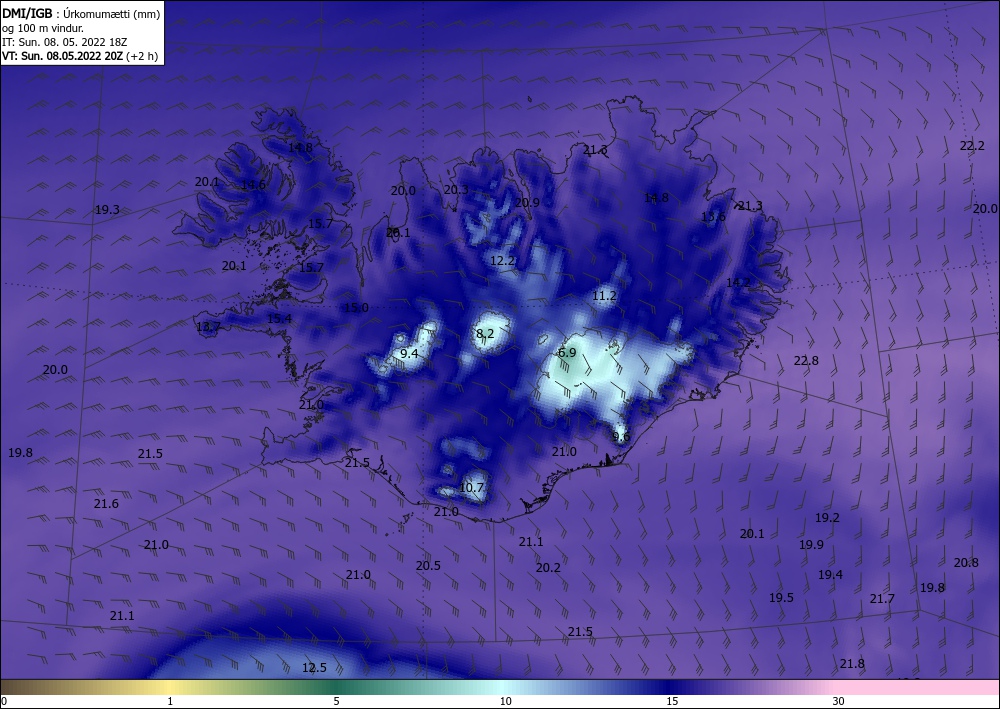
Task: Click the 13.7 value on the western peninsula
Action: pyautogui.click(x=208, y=326)
